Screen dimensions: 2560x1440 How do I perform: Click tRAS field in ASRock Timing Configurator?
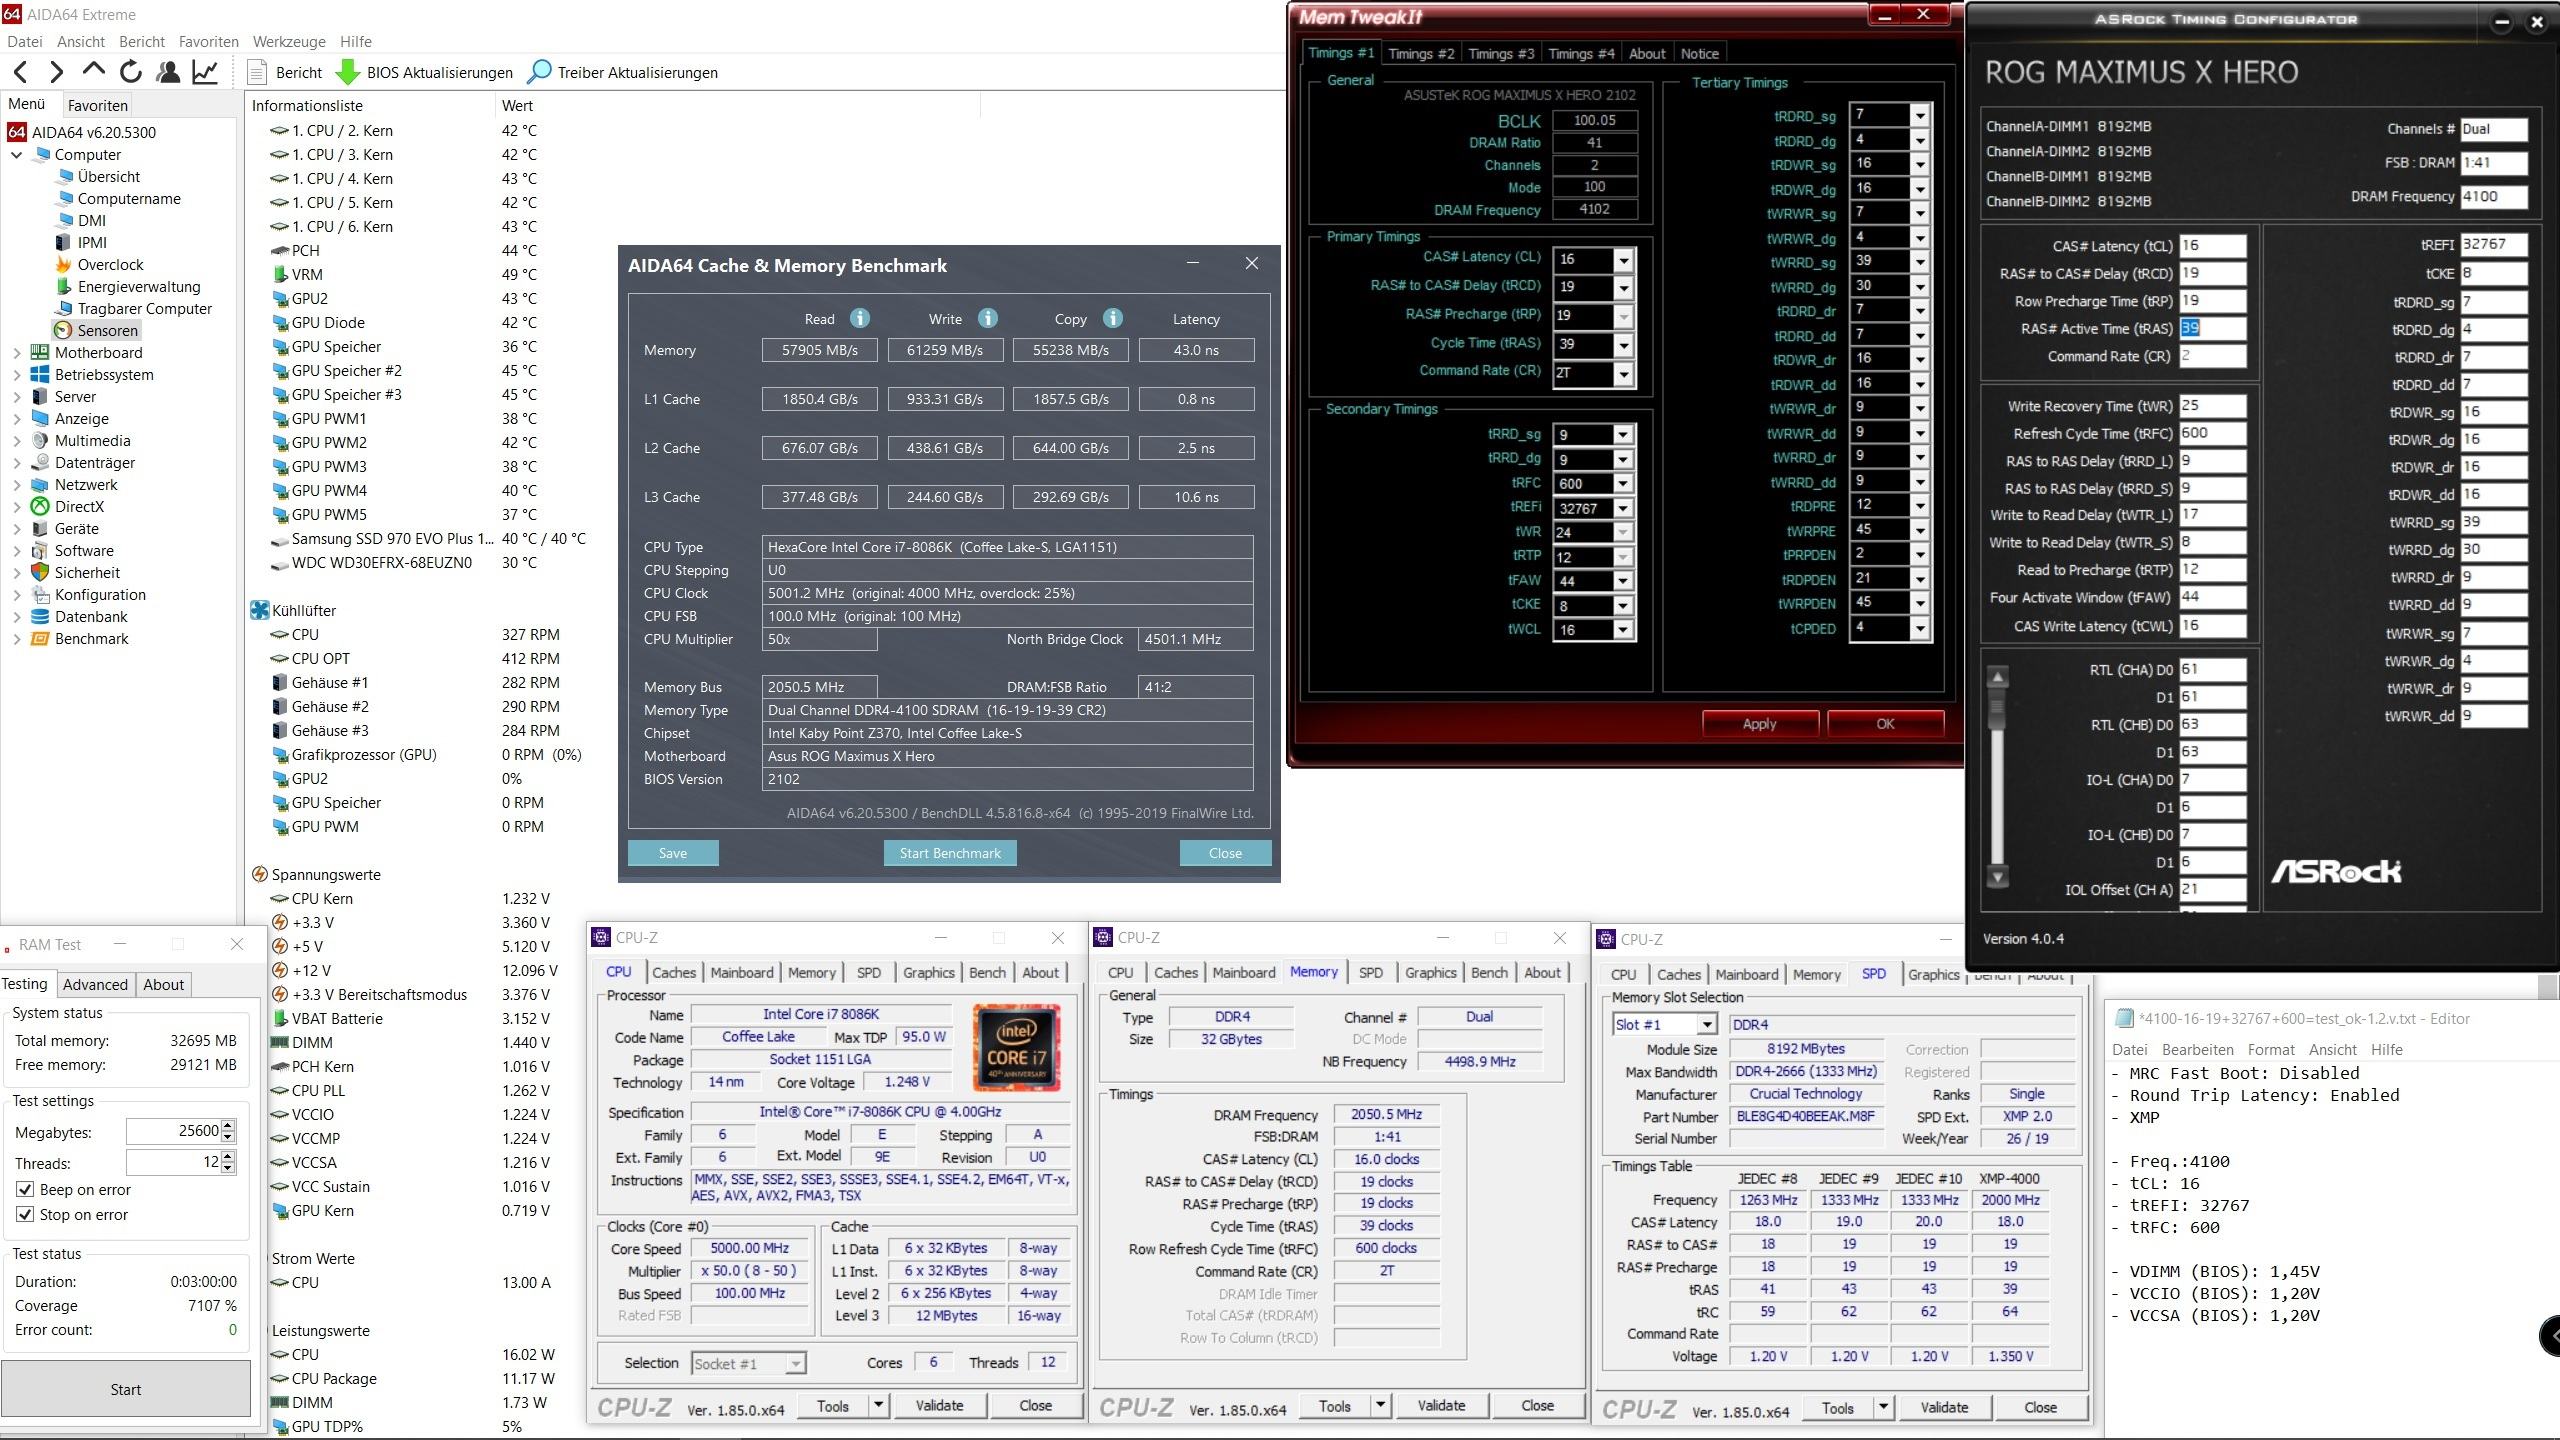point(2212,328)
